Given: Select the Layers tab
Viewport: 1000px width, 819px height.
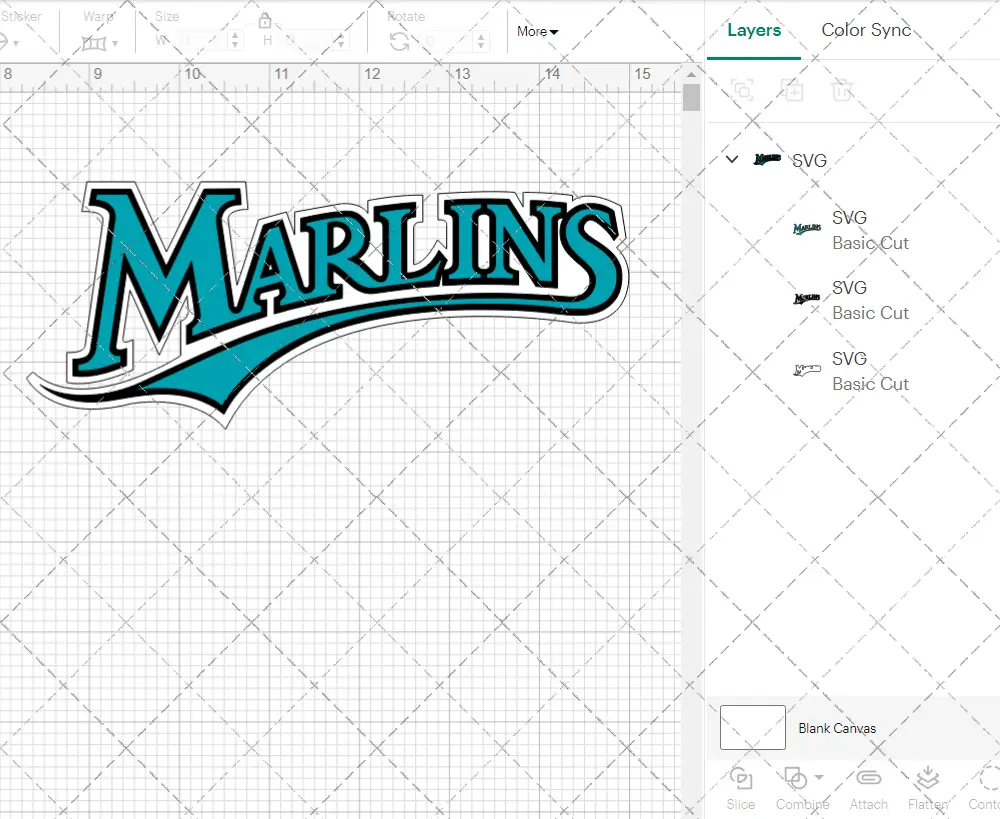Looking at the screenshot, I should pyautogui.click(x=754, y=30).
